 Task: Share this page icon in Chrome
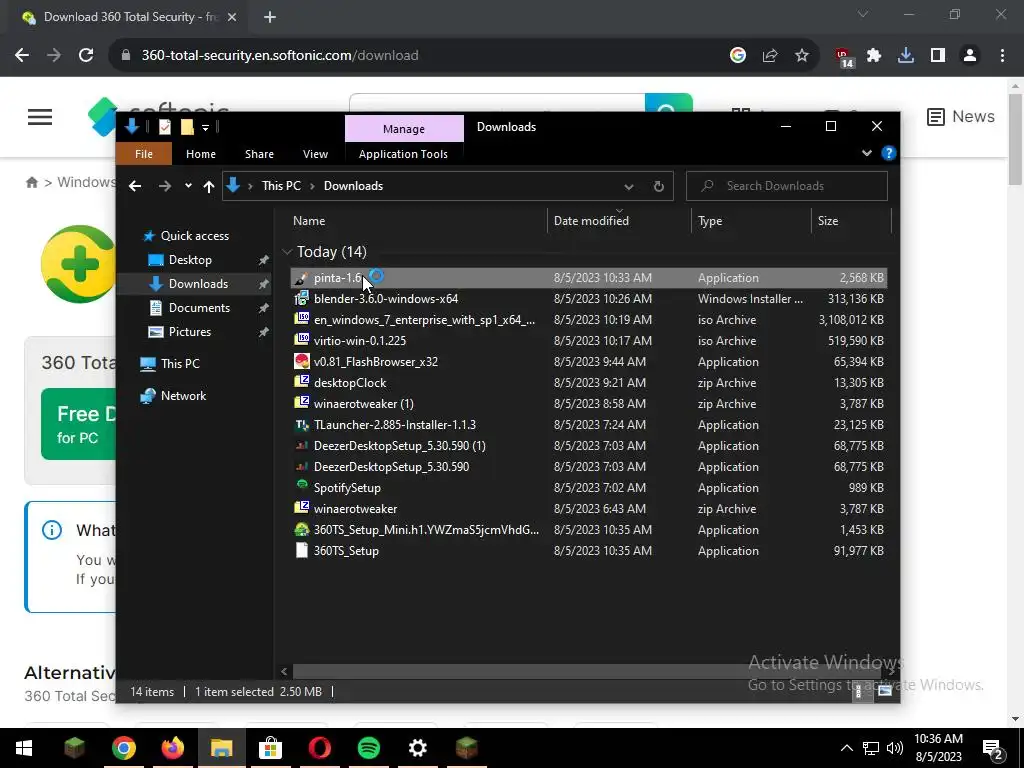(770, 56)
